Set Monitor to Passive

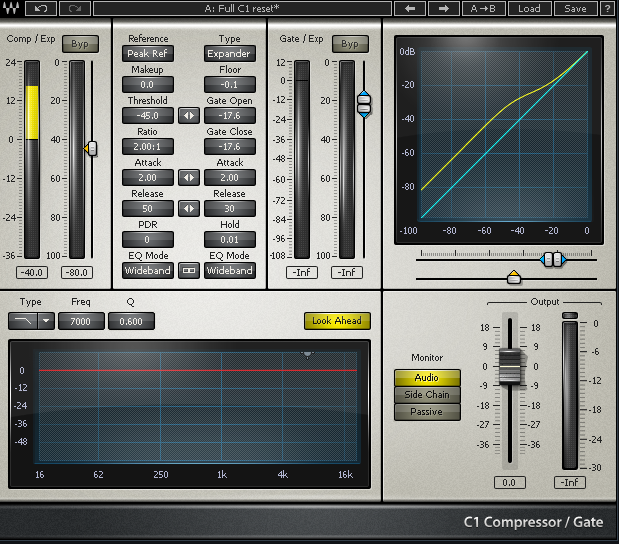(x=427, y=412)
